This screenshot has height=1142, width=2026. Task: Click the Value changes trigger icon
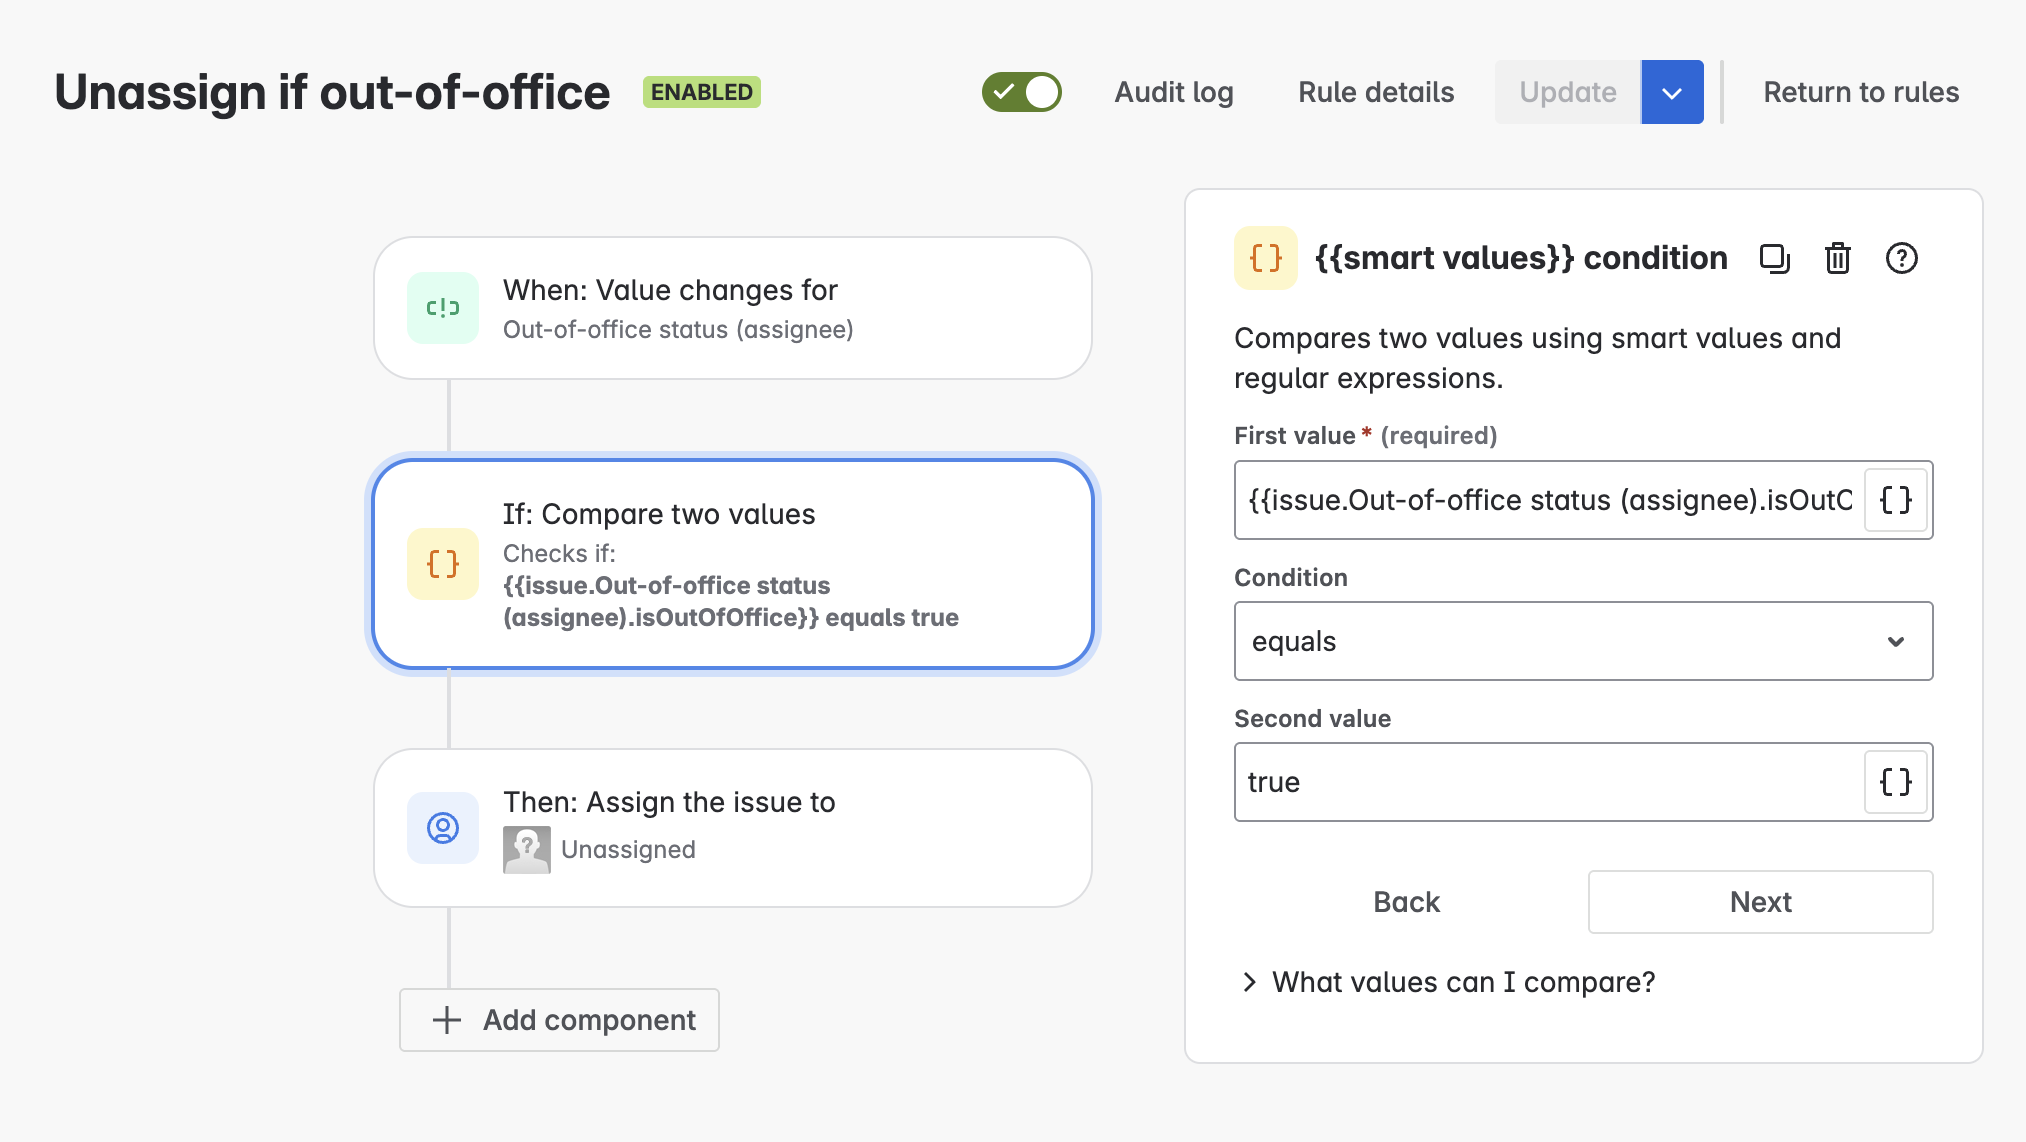point(443,308)
